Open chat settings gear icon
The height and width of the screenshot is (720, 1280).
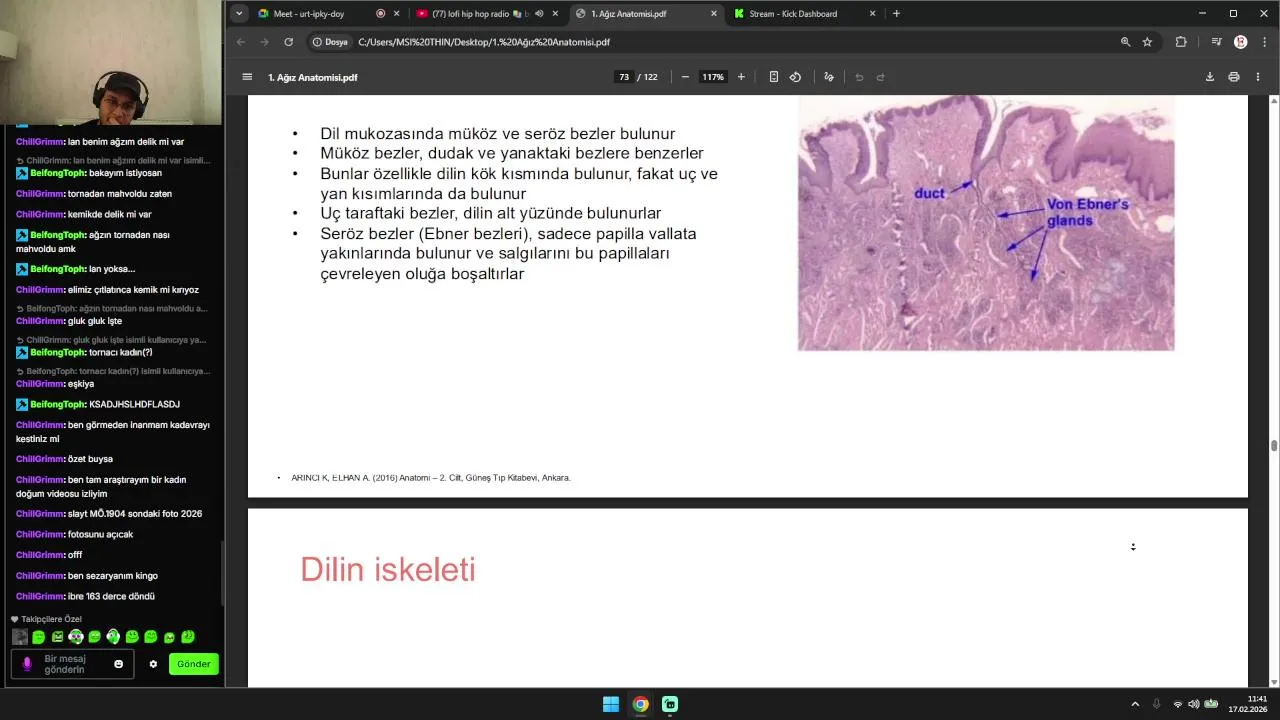153,664
